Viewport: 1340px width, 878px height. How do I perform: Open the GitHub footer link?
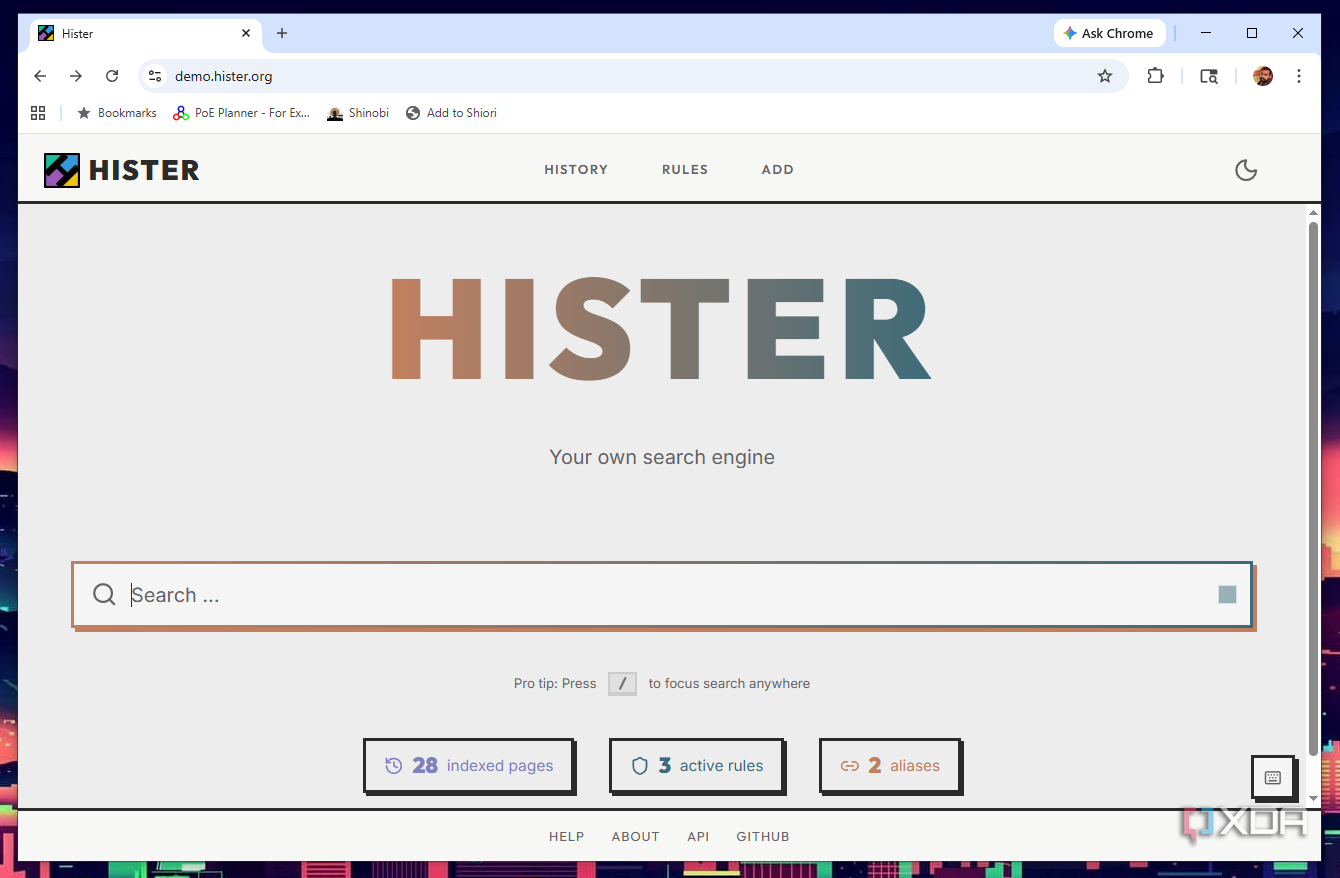pyautogui.click(x=763, y=837)
